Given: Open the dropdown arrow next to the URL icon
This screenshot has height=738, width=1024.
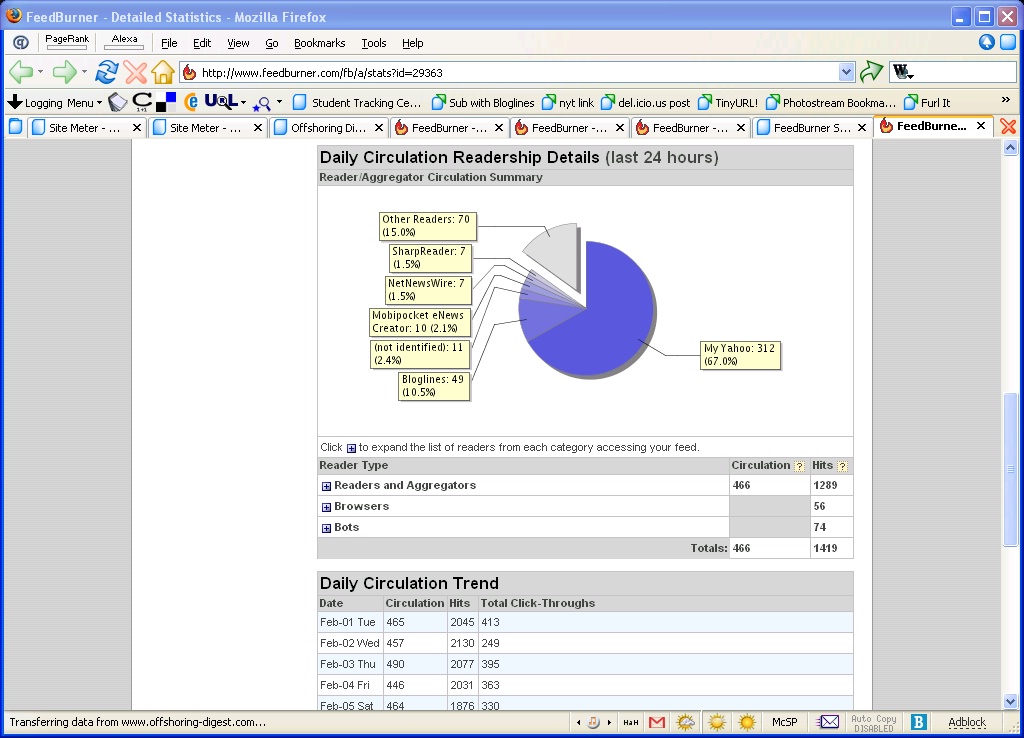Looking at the screenshot, I should click(x=244, y=103).
